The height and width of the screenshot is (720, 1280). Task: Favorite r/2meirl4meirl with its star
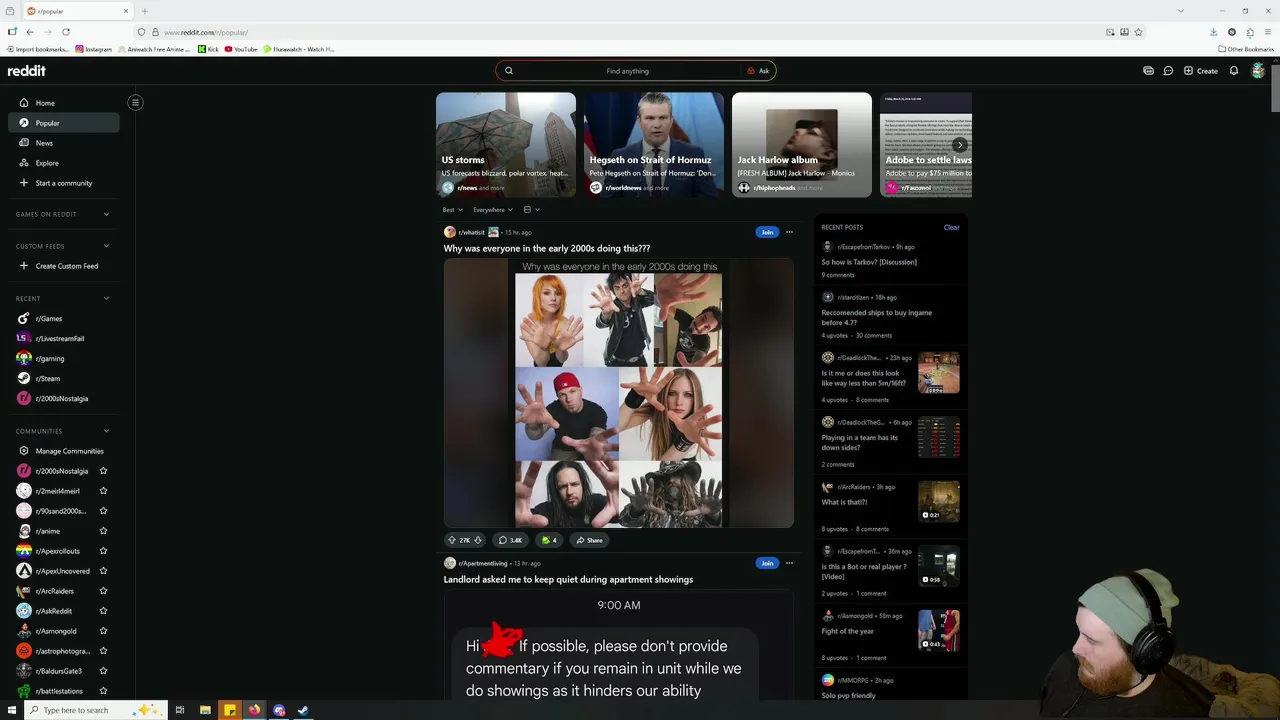[103, 491]
